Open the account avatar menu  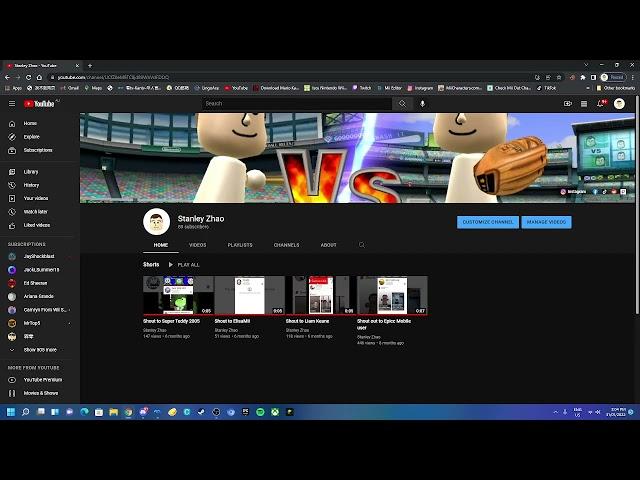pyautogui.click(x=619, y=104)
